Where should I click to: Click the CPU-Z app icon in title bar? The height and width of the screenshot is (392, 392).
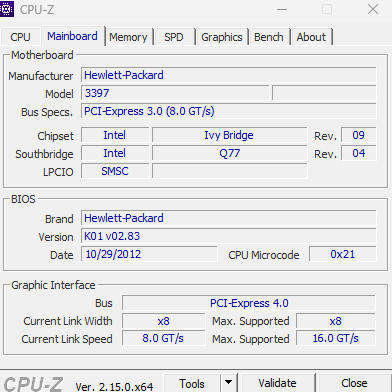pos(7,9)
